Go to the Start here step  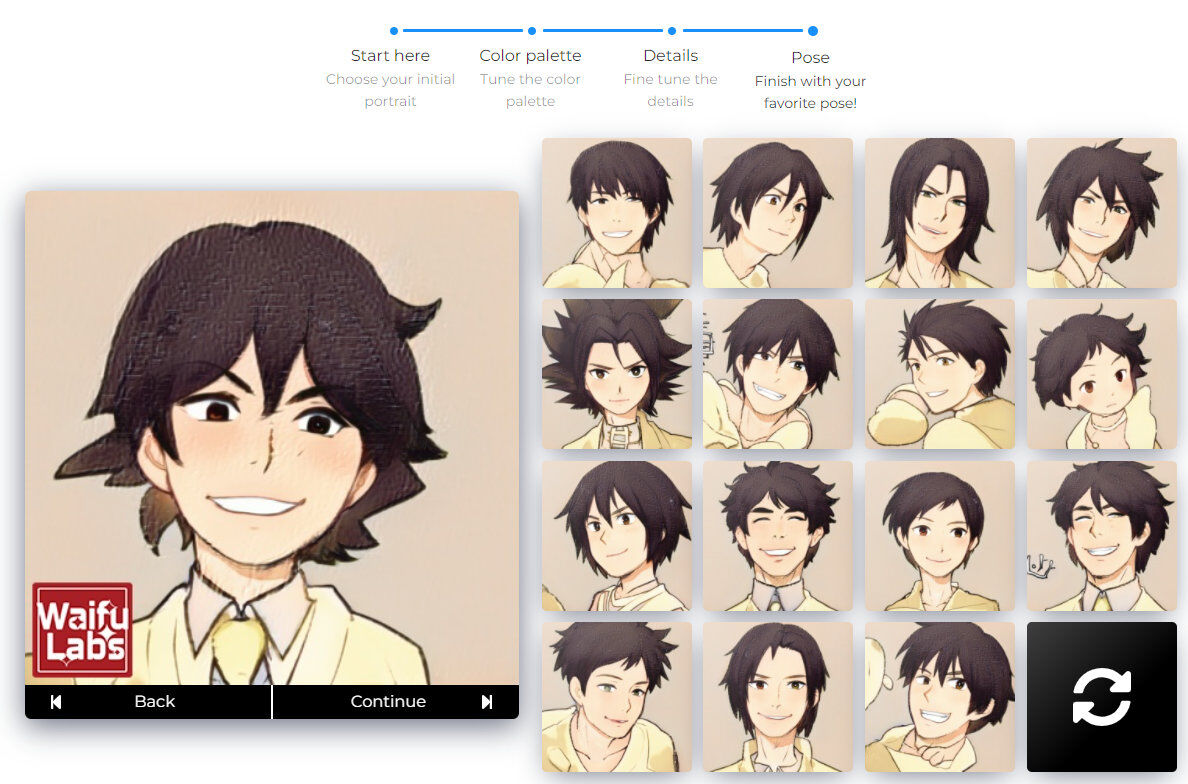(x=390, y=56)
